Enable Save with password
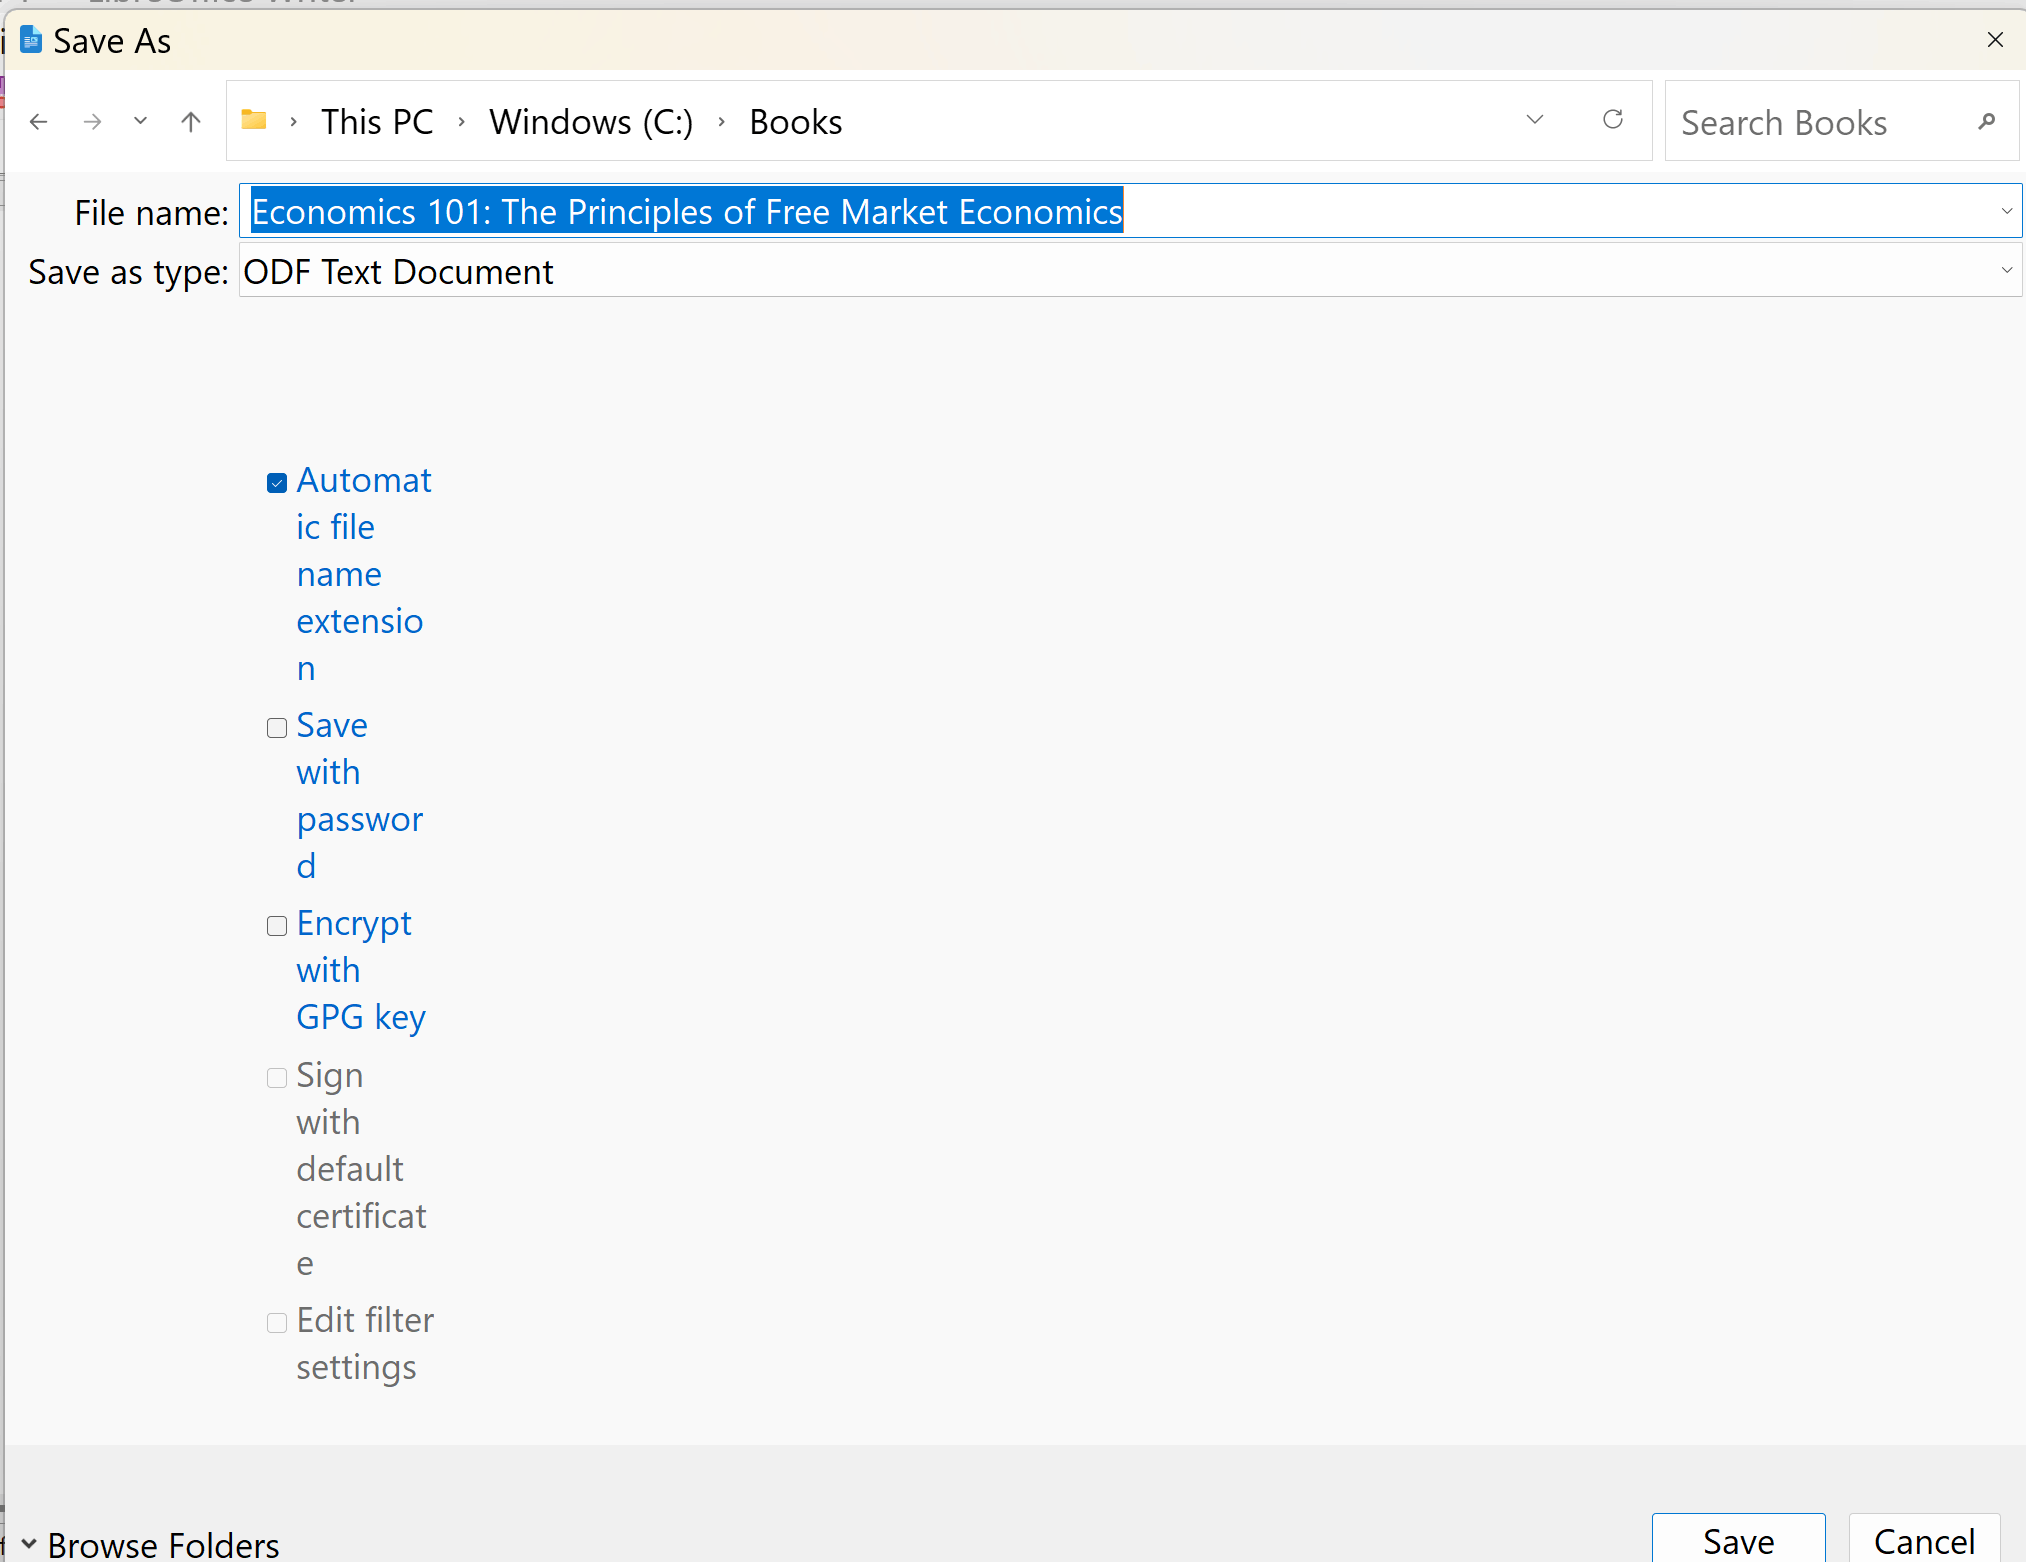Screen dimensions: 2026x1562 click(x=276, y=728)
